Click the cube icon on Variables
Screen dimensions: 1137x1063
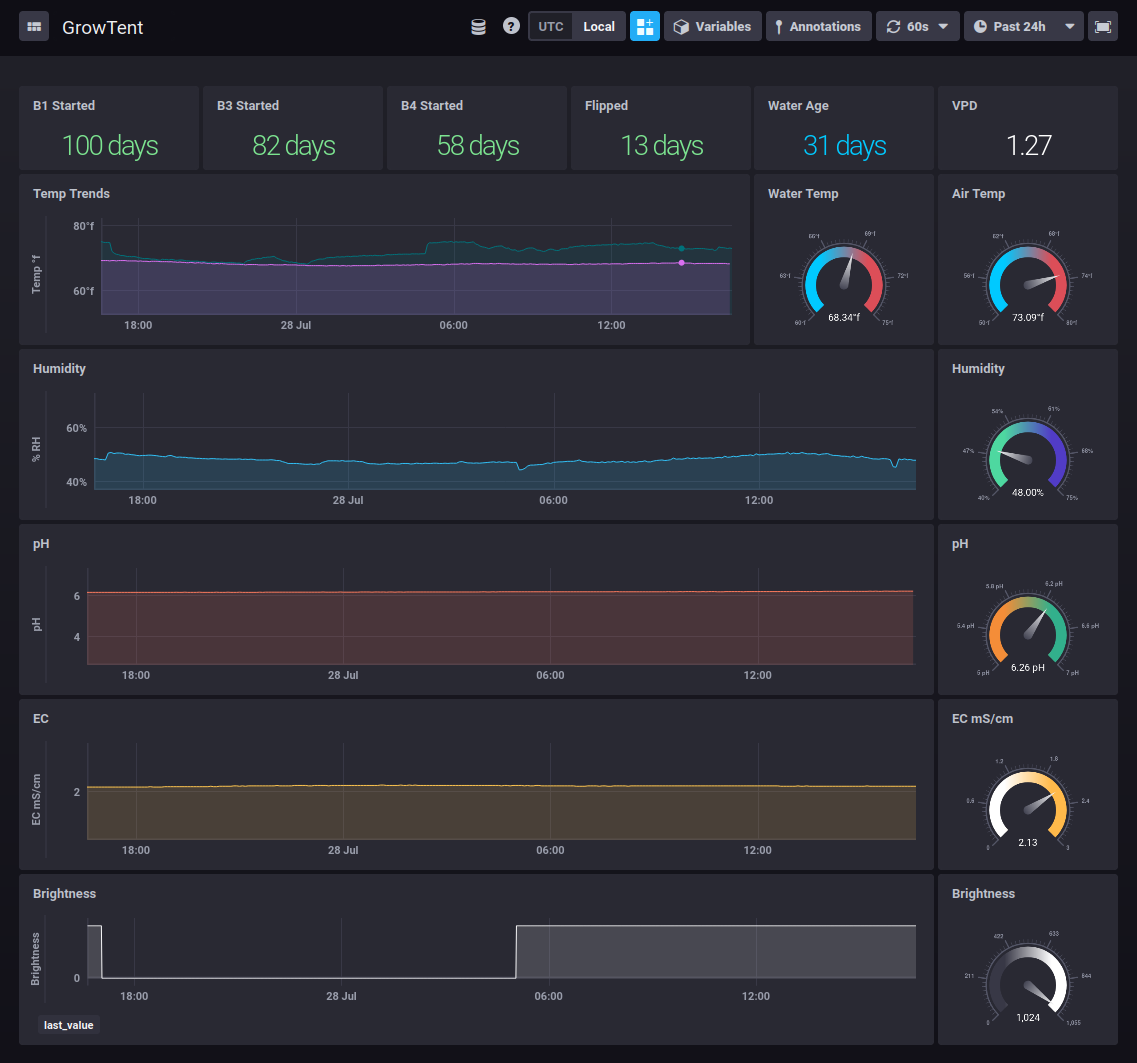pos(681,27)
